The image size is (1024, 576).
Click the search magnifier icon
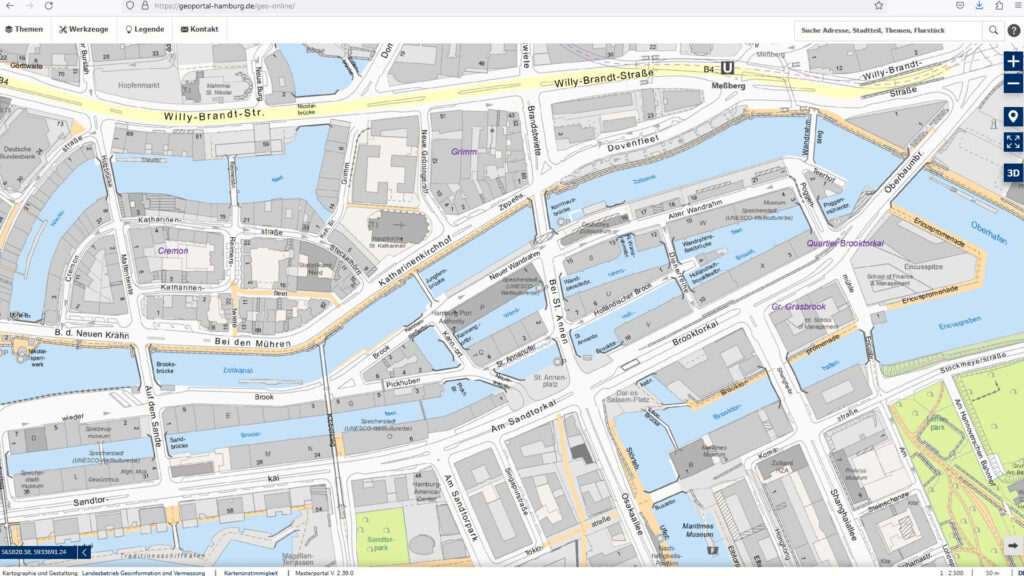click(x=993, y=30)
